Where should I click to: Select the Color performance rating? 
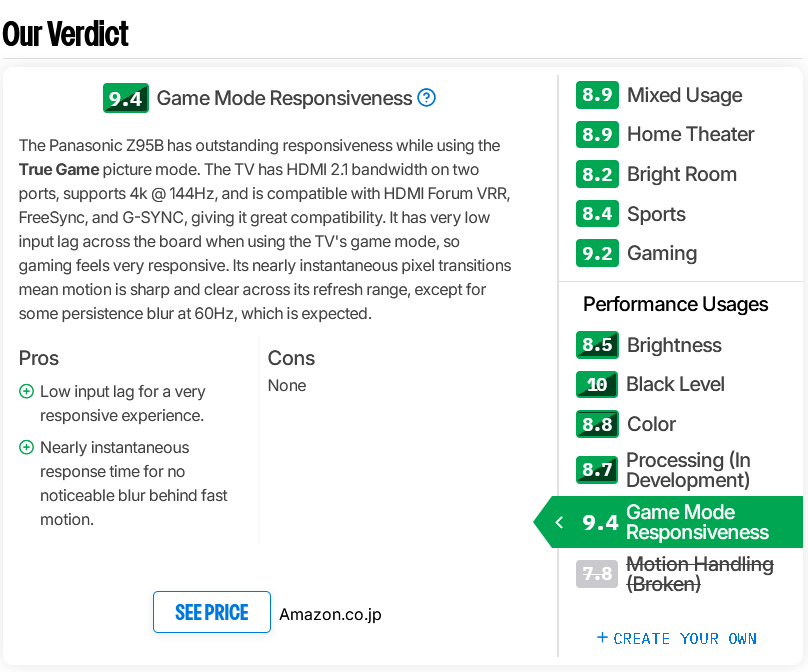651,424
